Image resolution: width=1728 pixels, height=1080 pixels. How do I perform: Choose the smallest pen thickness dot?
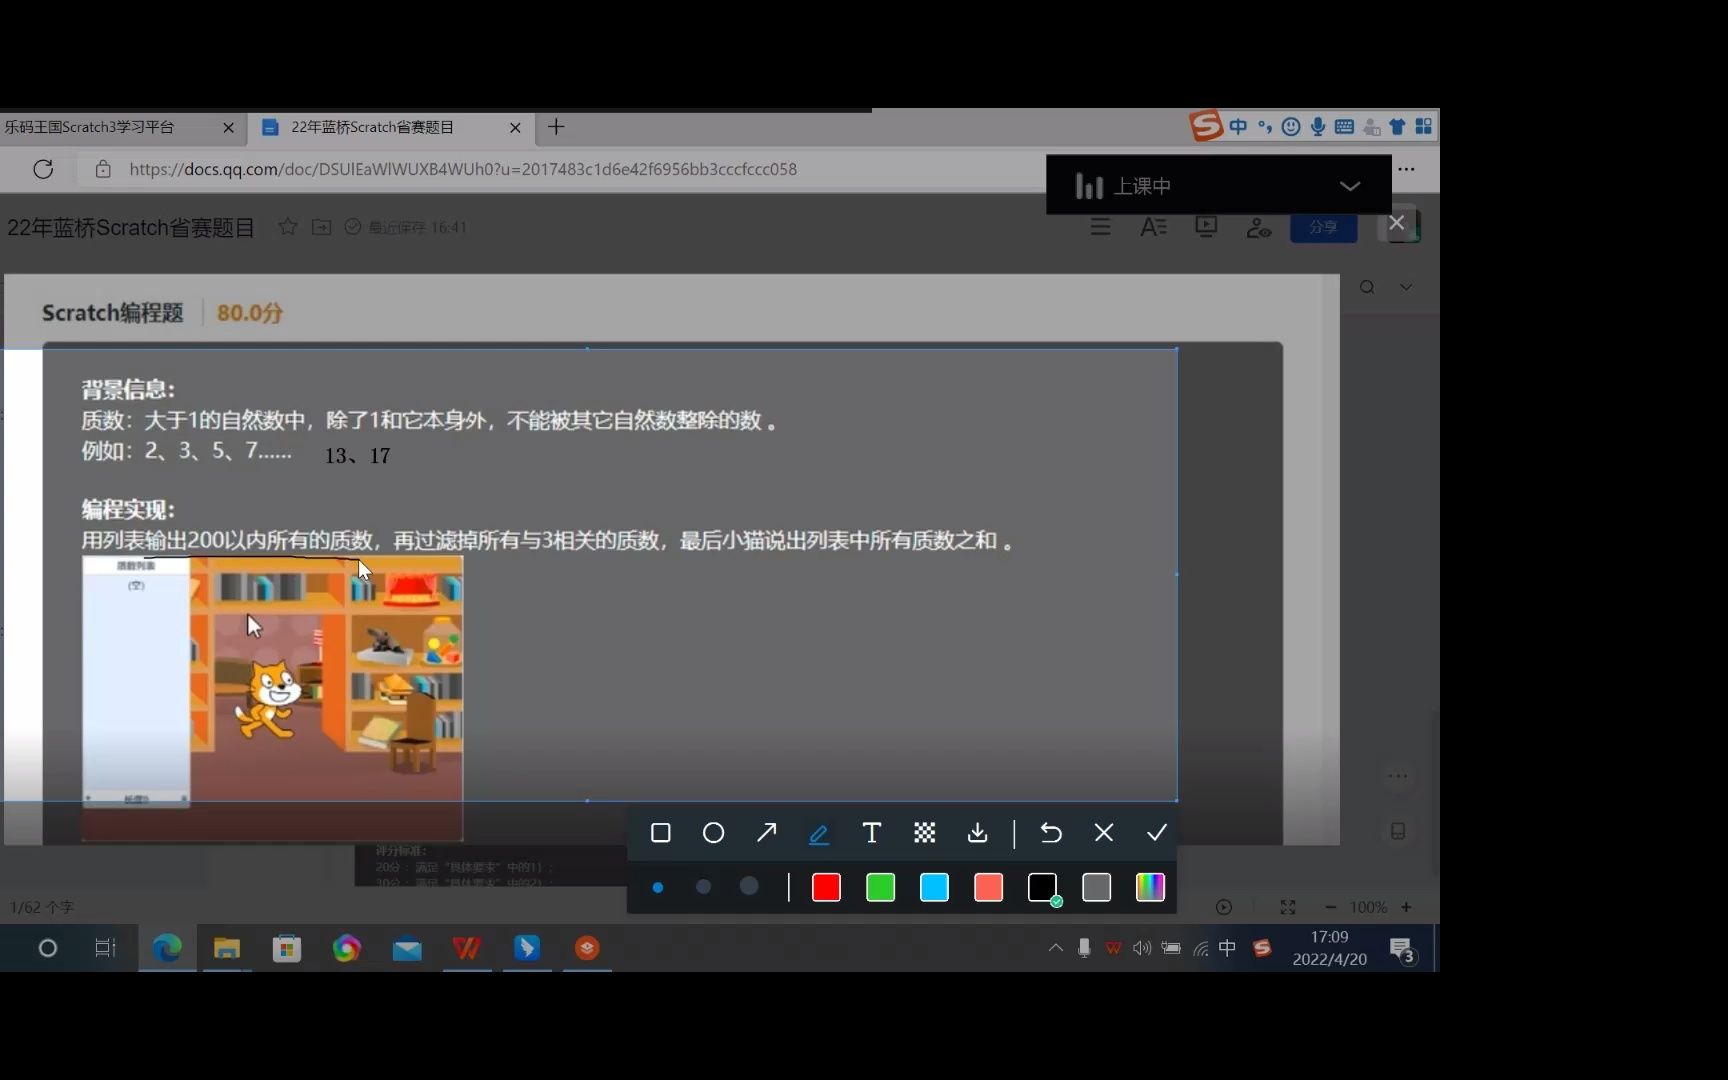pos(658,887)
